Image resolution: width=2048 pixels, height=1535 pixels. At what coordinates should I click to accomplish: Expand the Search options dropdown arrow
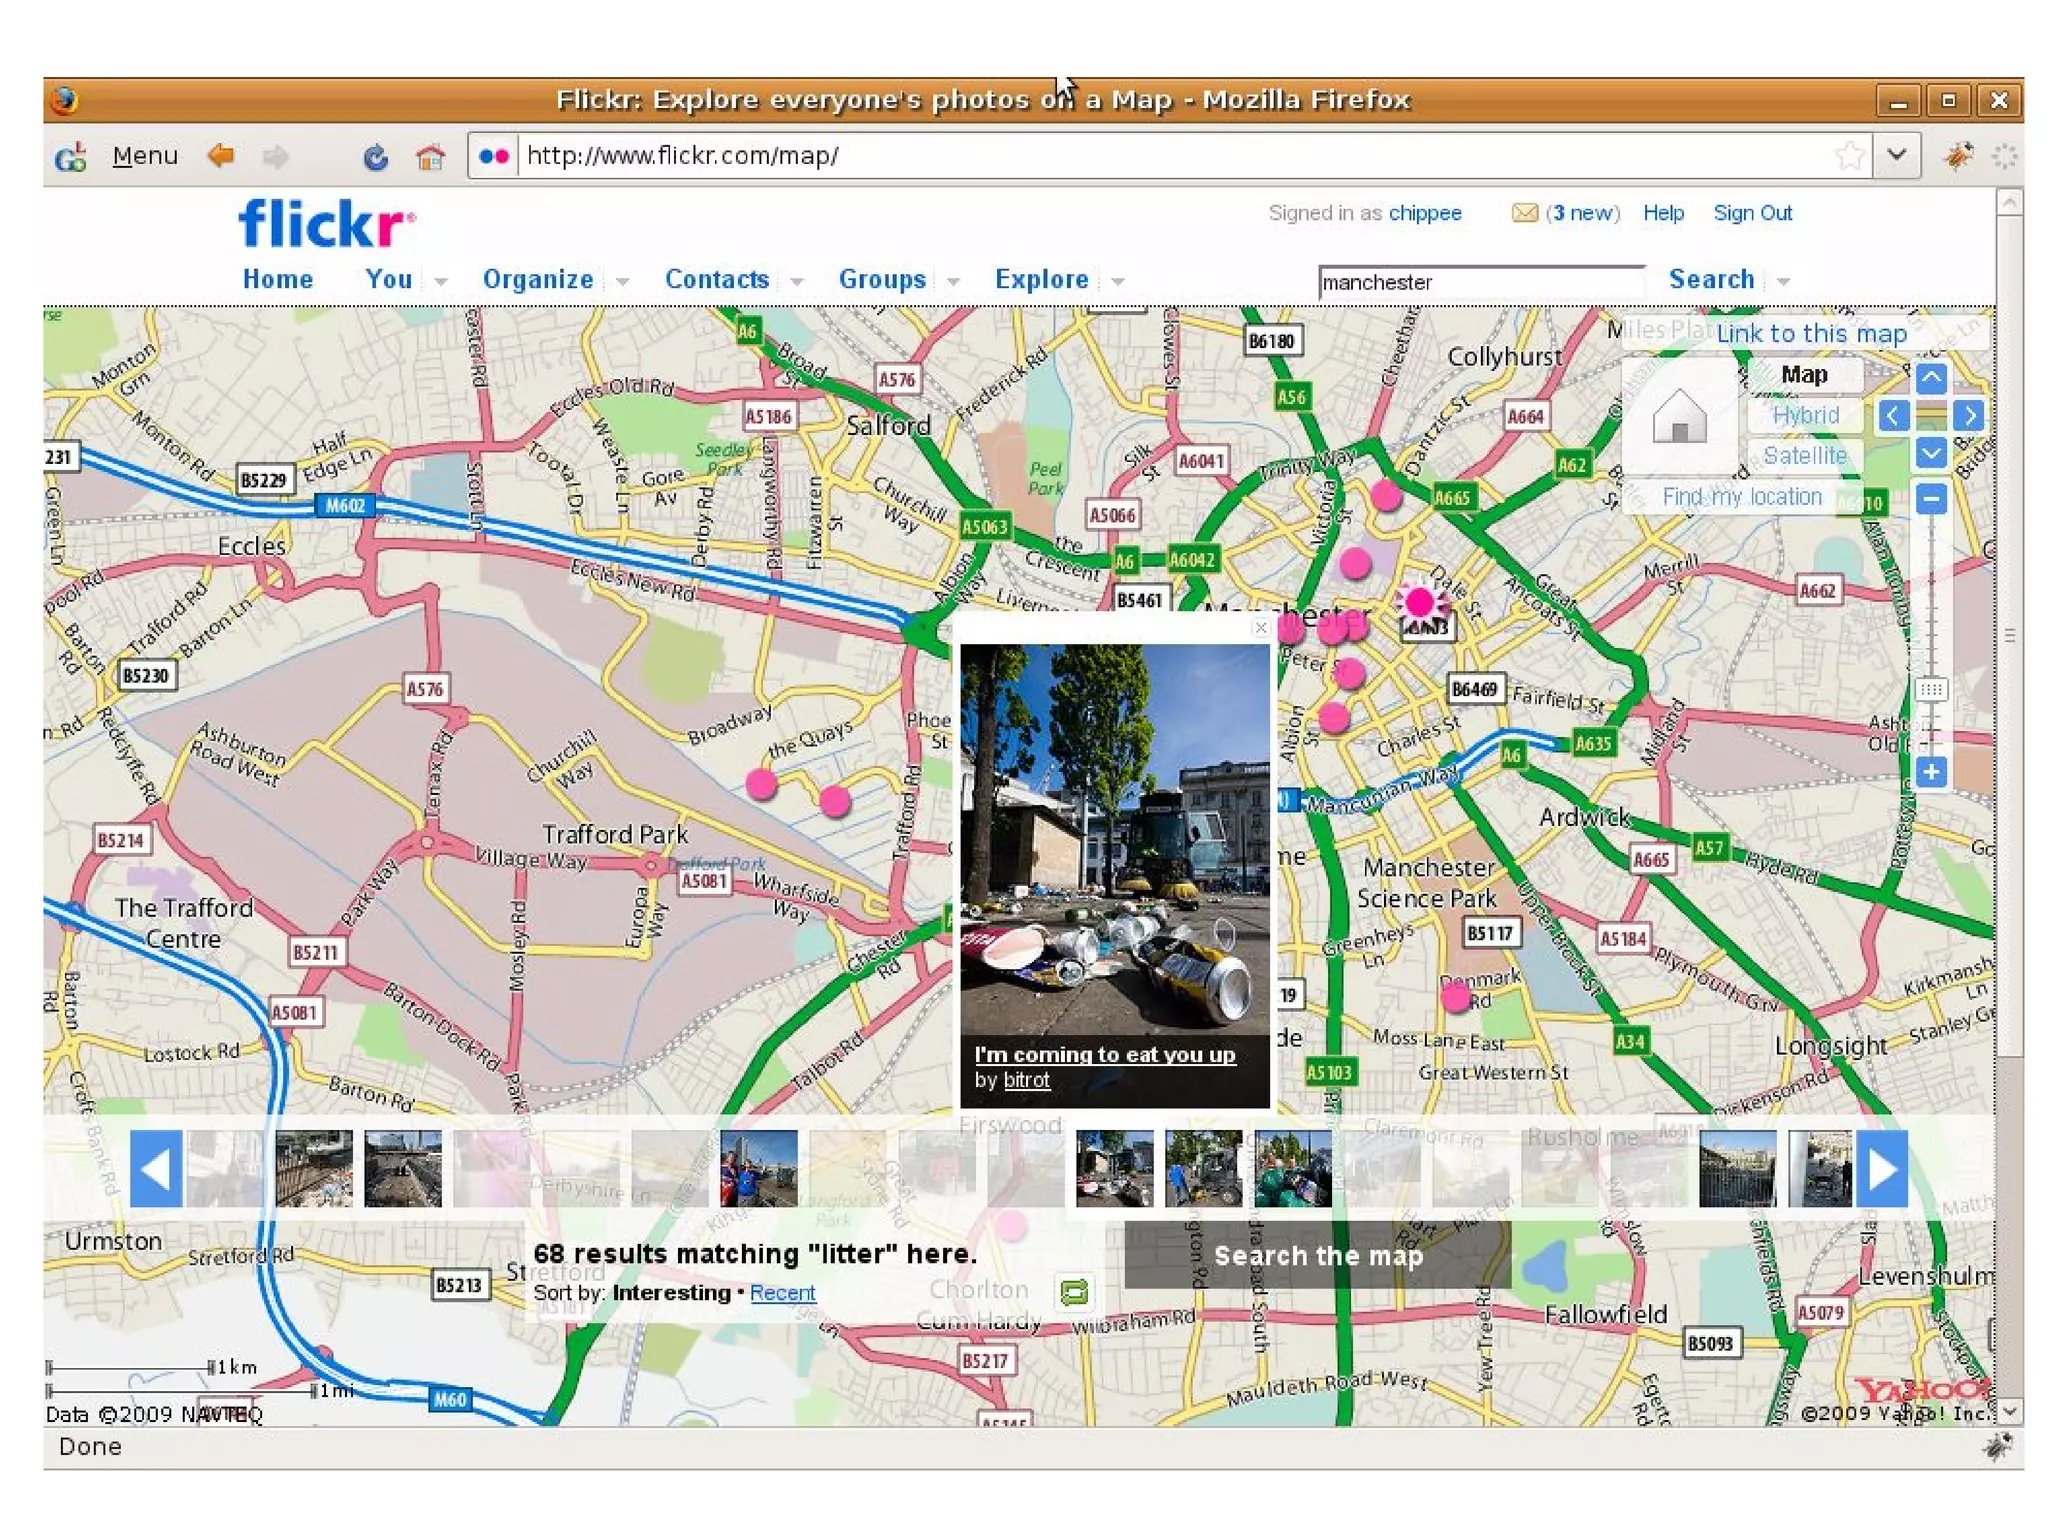point(1783,282)
